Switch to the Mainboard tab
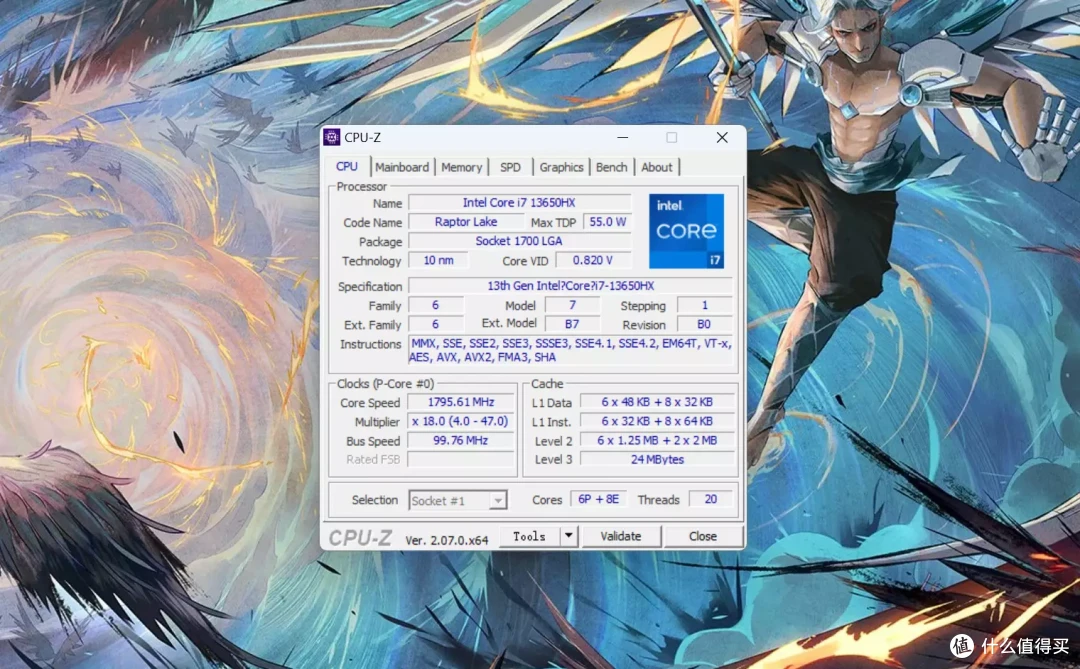Image resolution: width=1080 pixels, height=669 pixels. pos(402,167)
